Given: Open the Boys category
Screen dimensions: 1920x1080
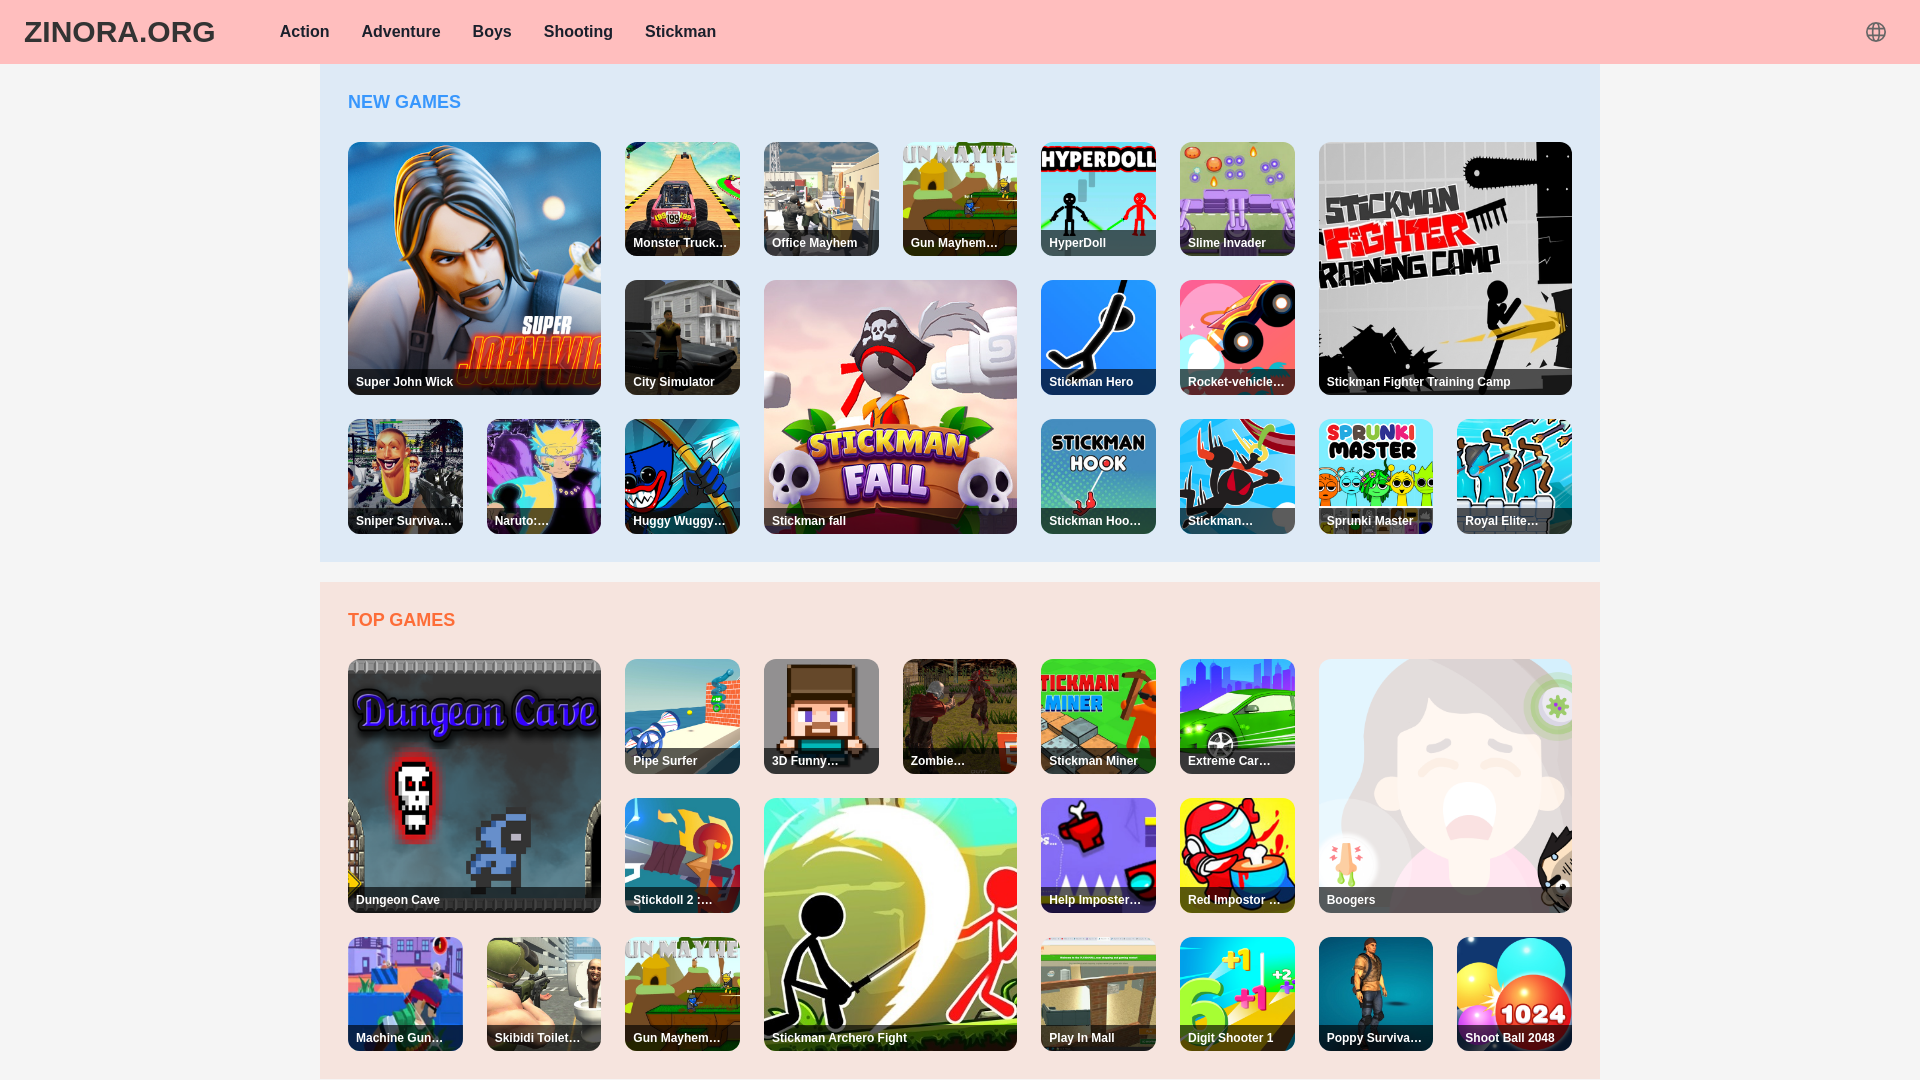Looking at the screenshot, I should [x=491, y=32].
